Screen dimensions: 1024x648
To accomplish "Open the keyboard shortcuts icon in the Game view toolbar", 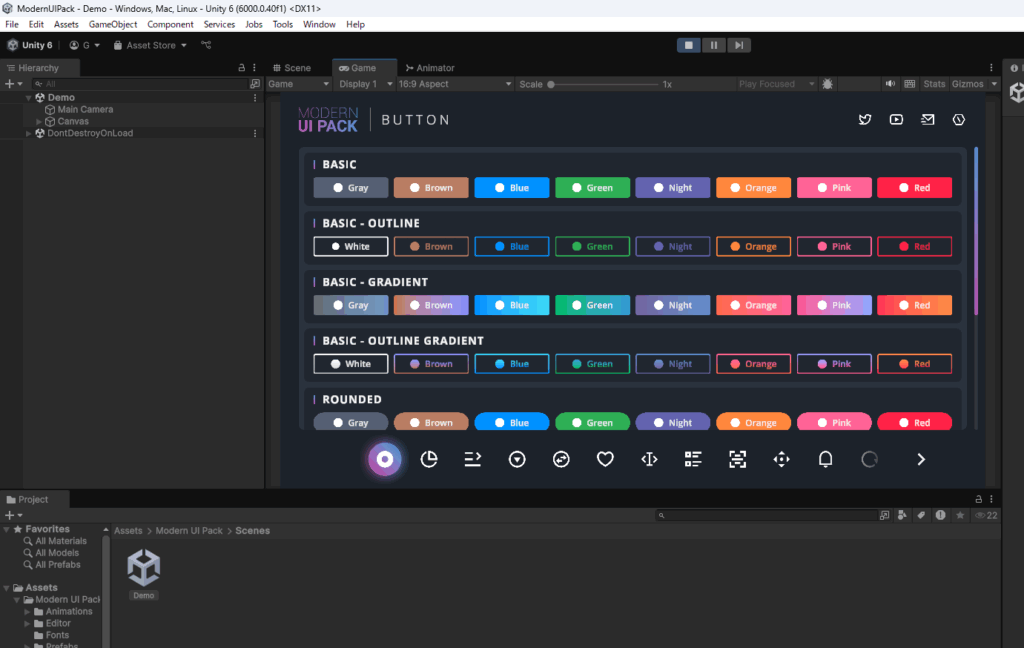I will (910, 84).
